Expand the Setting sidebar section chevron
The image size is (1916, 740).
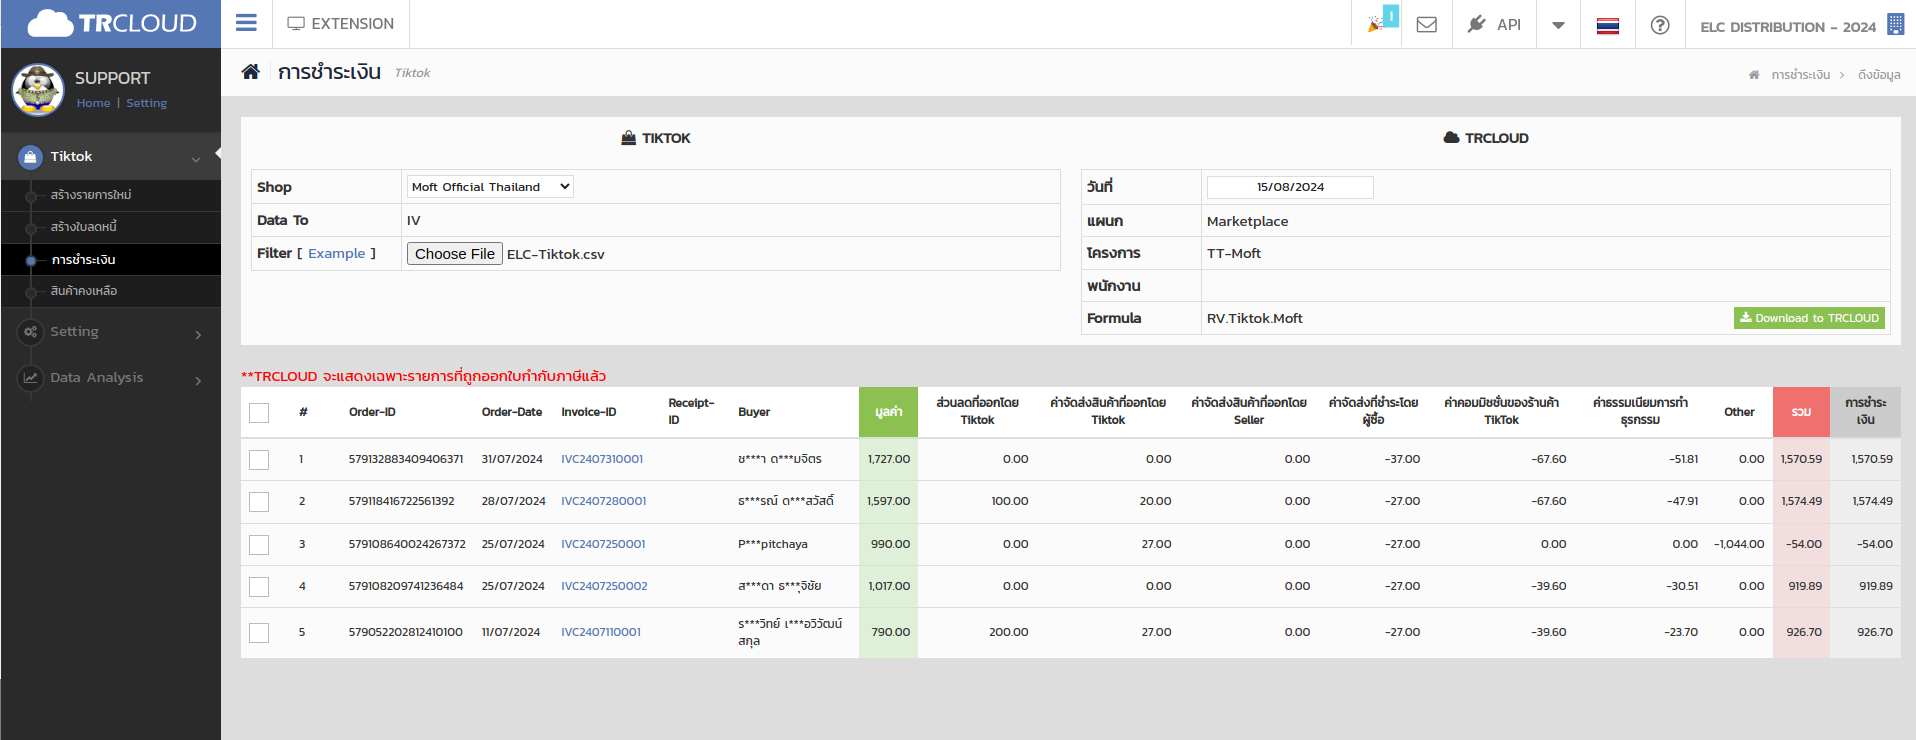198,334
